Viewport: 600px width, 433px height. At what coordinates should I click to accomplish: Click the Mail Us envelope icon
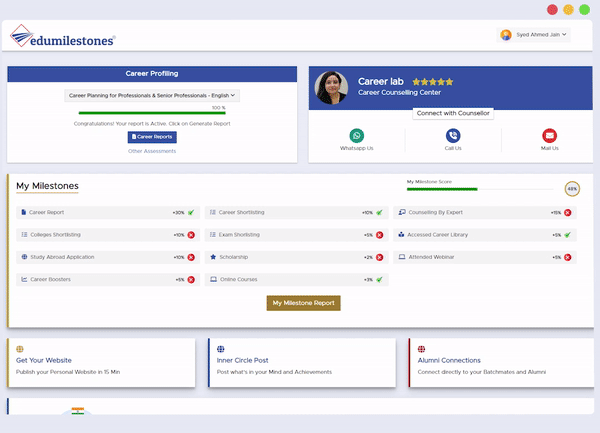549,135
